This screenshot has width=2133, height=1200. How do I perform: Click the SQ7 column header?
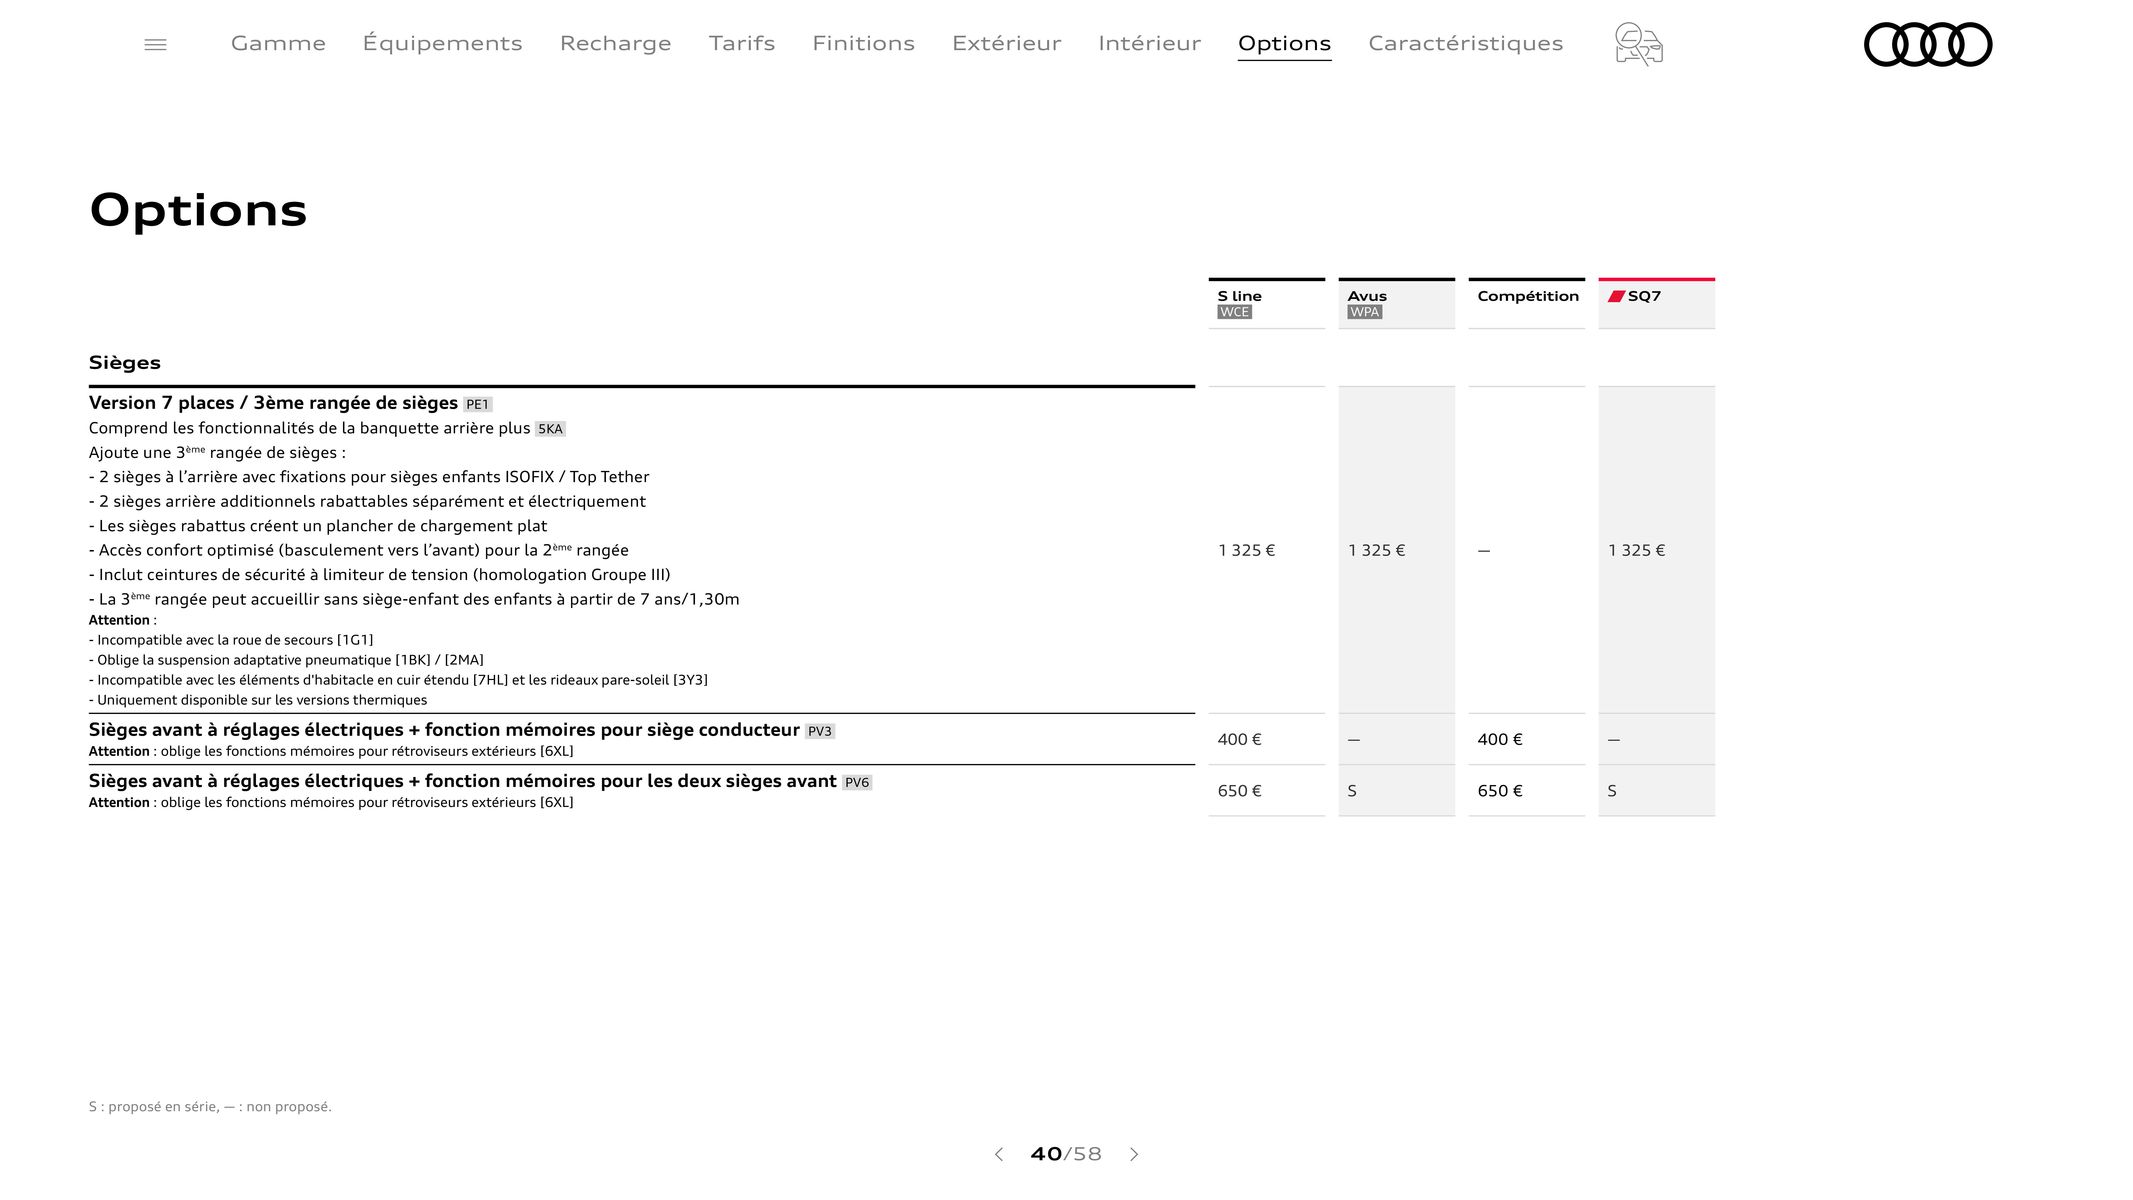click(1656, 303)
